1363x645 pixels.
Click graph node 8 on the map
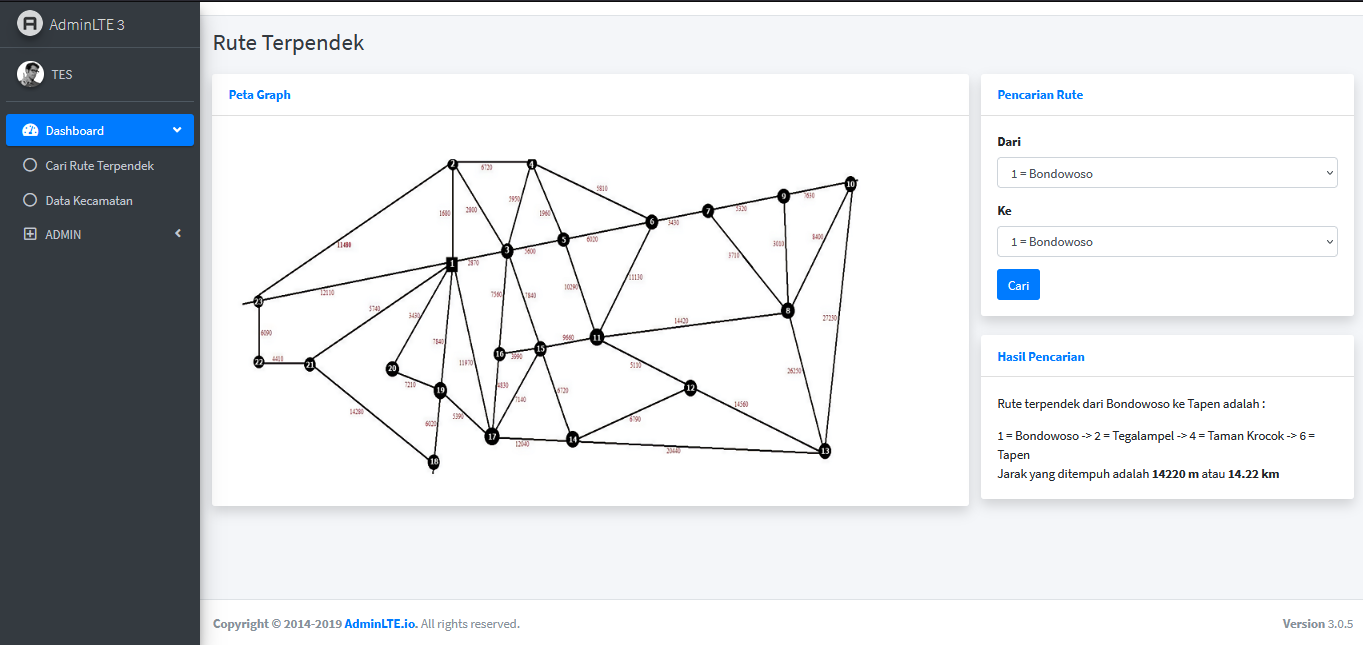click(788, 311)
